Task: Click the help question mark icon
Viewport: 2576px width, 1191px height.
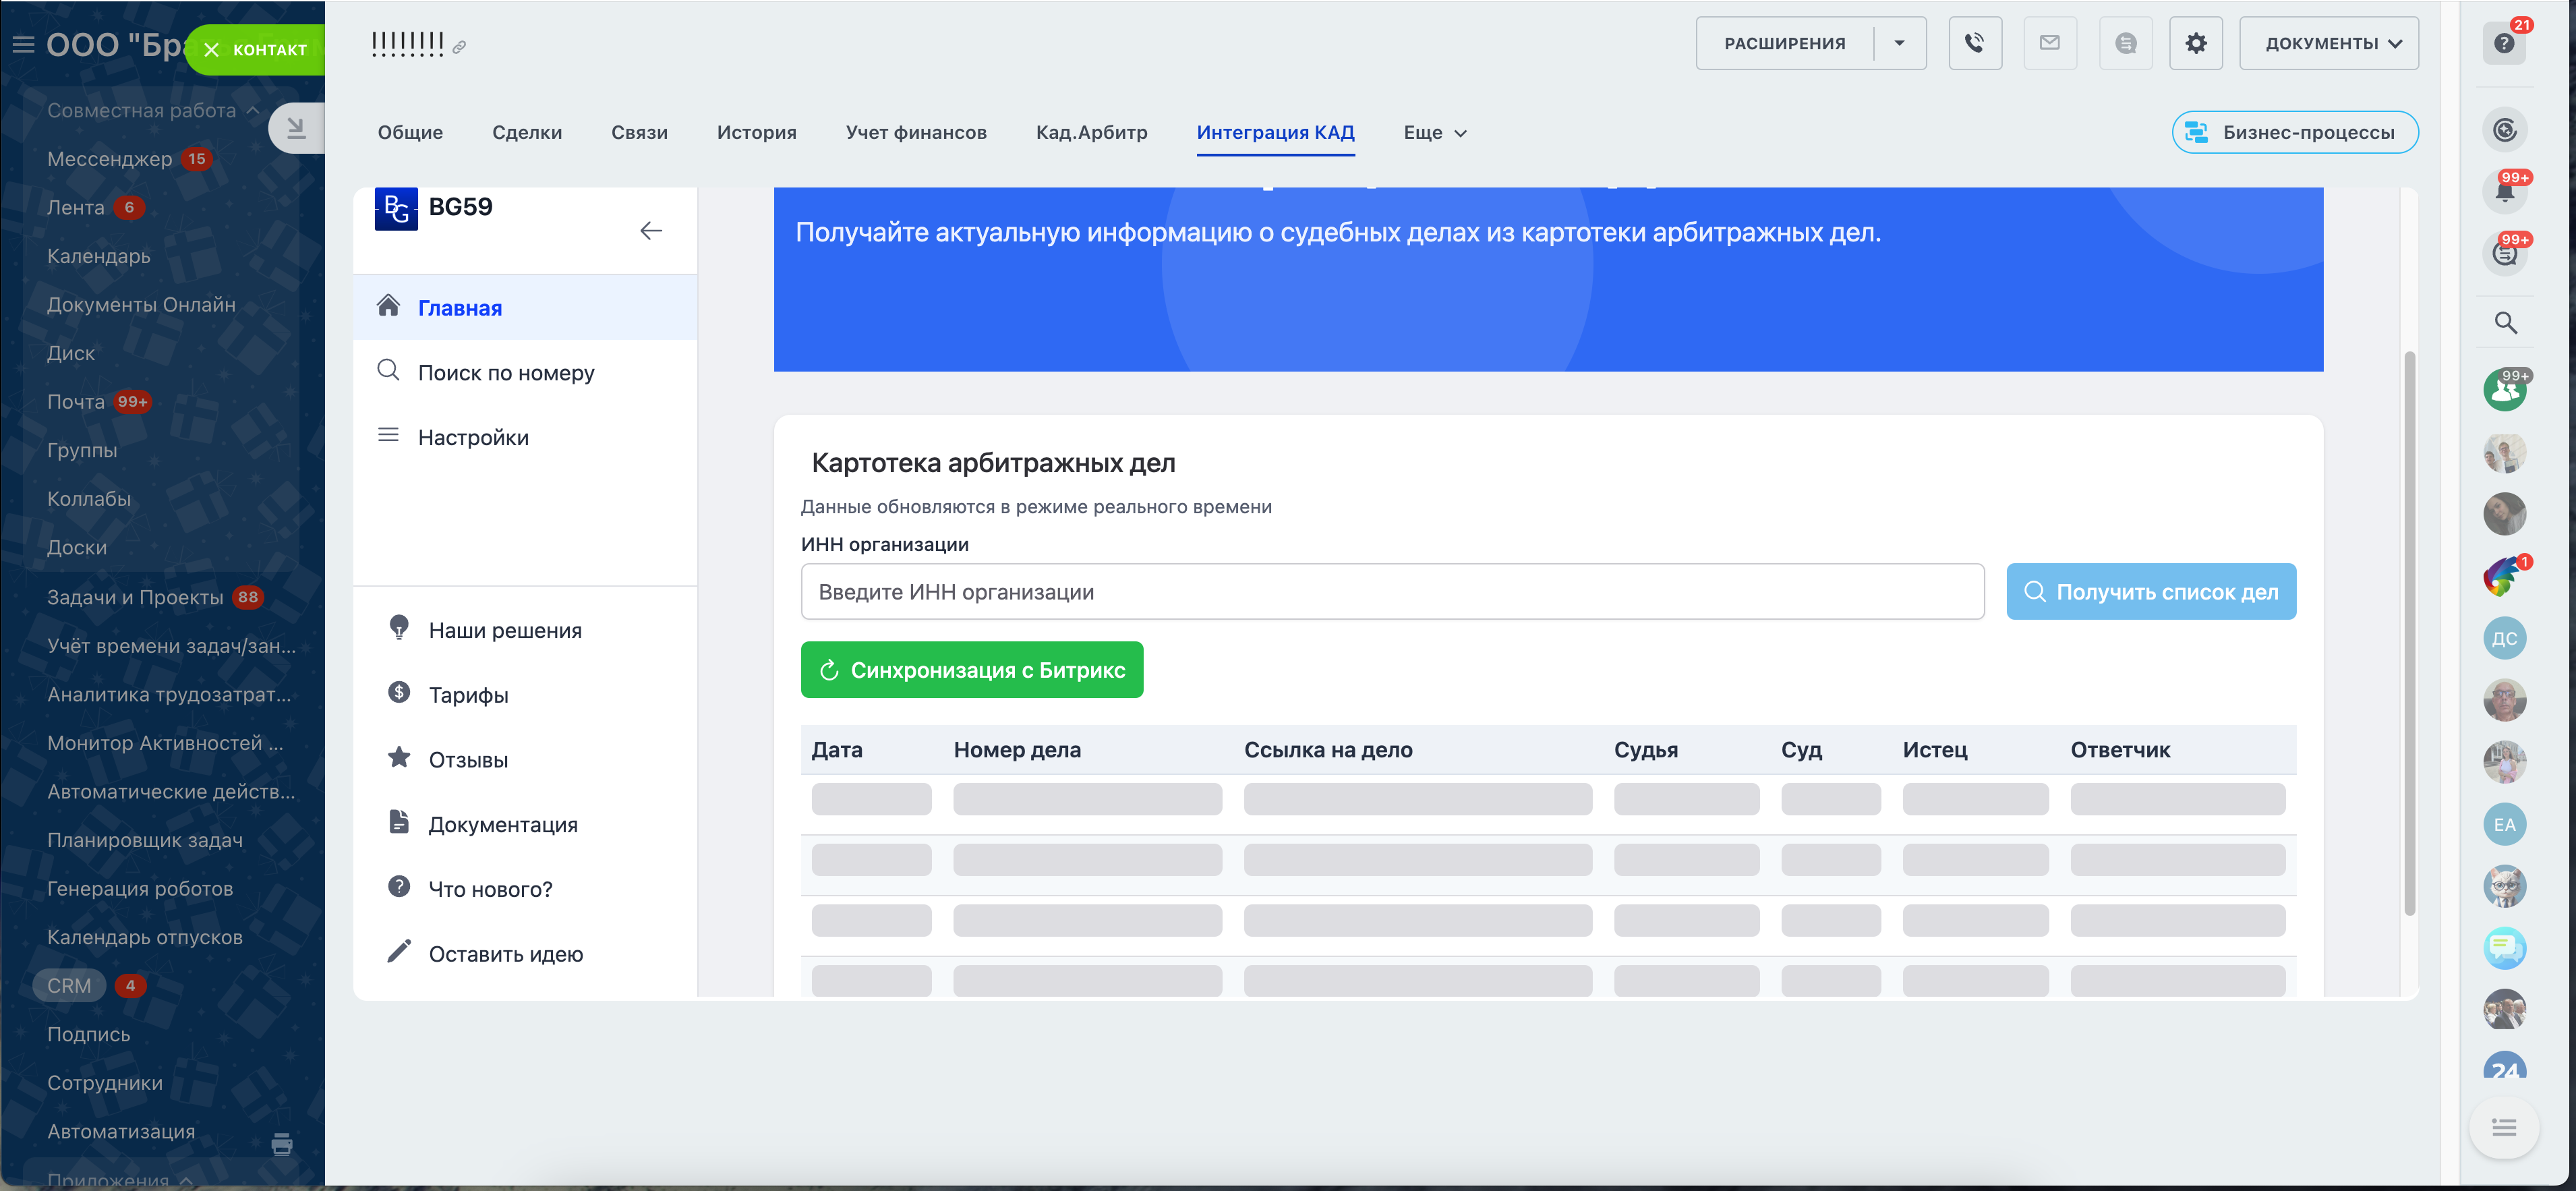Action: pyautogui.click(x=2503, y=43)
